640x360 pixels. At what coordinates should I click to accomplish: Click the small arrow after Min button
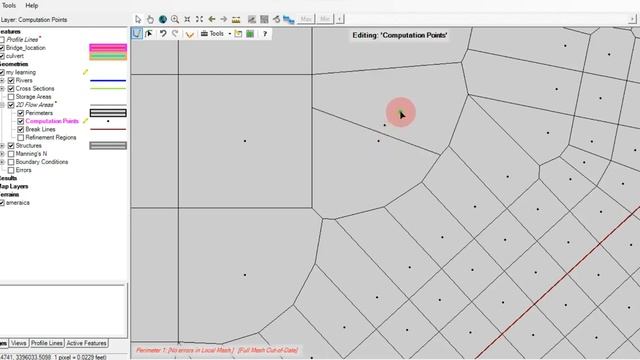(340, 19)
